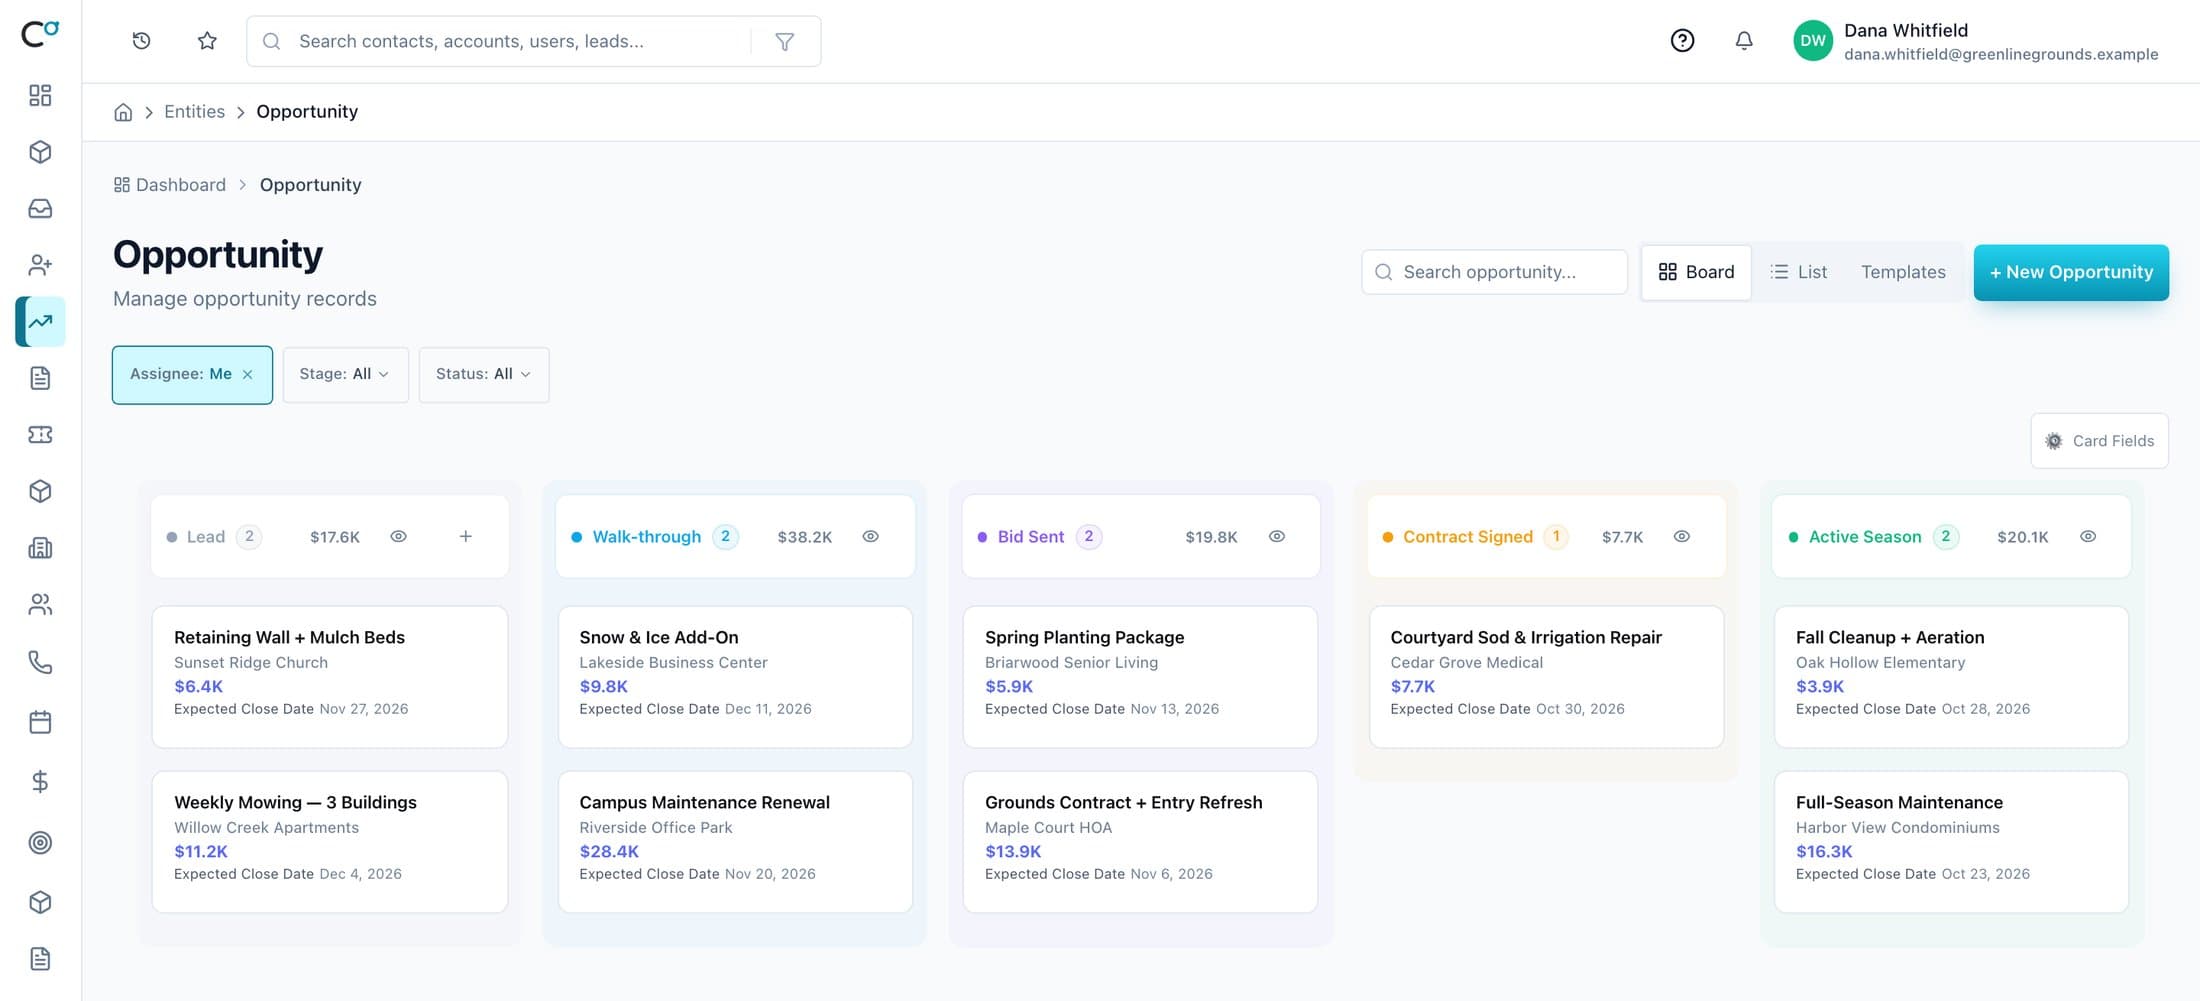Toggle visibility of Active Season column
This screenshot has height=1001, width=2200.
(x=2088, y=537)
